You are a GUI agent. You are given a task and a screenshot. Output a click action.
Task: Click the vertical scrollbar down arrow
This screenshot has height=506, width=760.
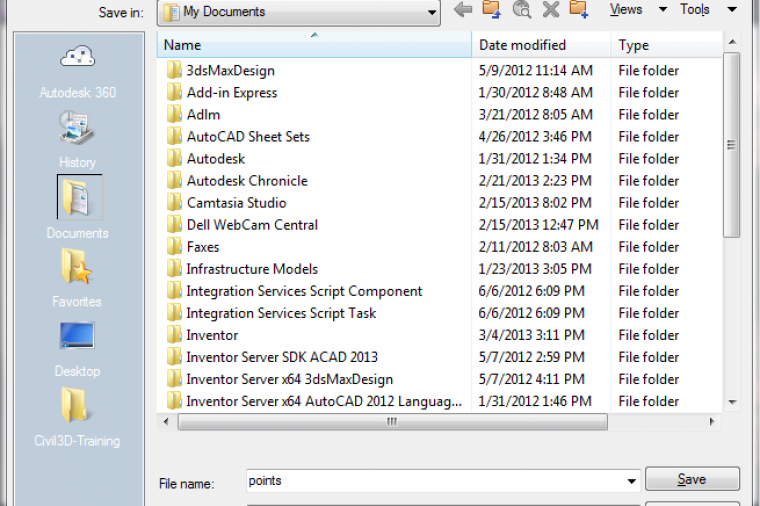coord(732,402)
